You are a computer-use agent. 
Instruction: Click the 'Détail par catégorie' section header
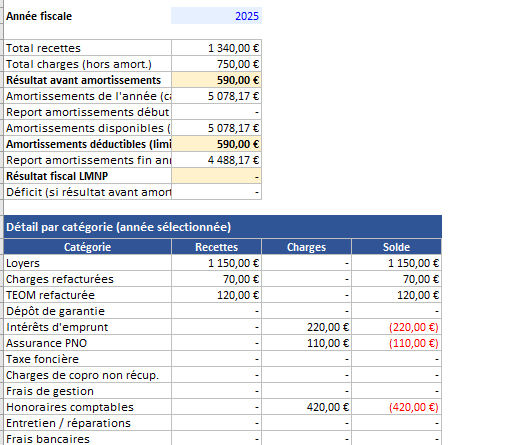tap(223, 227)
